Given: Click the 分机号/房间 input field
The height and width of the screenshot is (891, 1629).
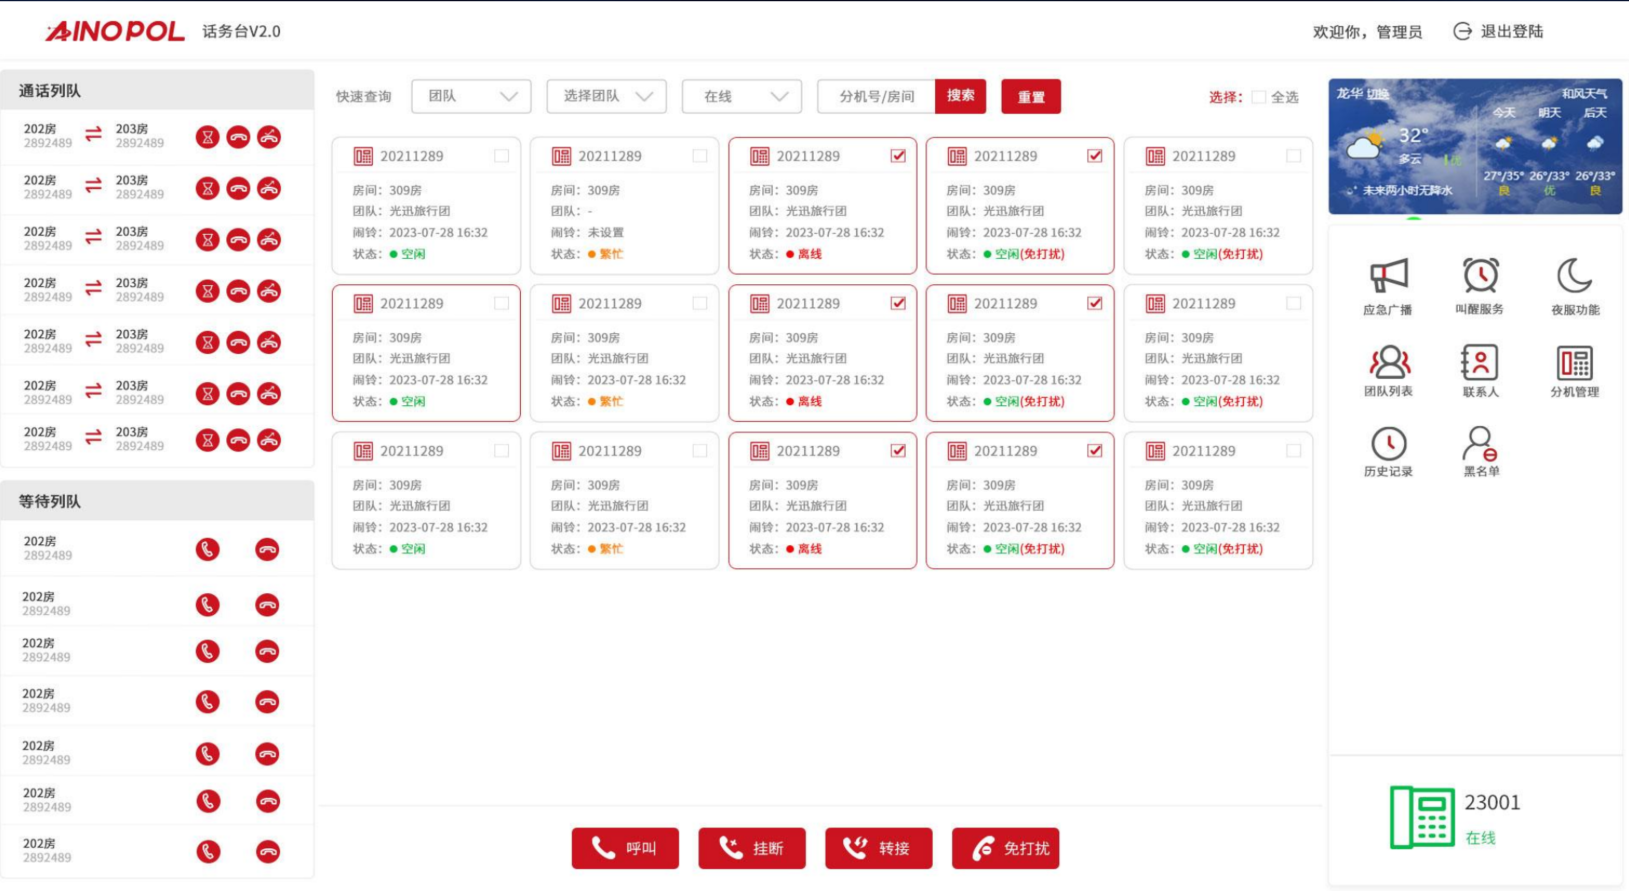Looking at the screenshot, I should tap(876, 97).
